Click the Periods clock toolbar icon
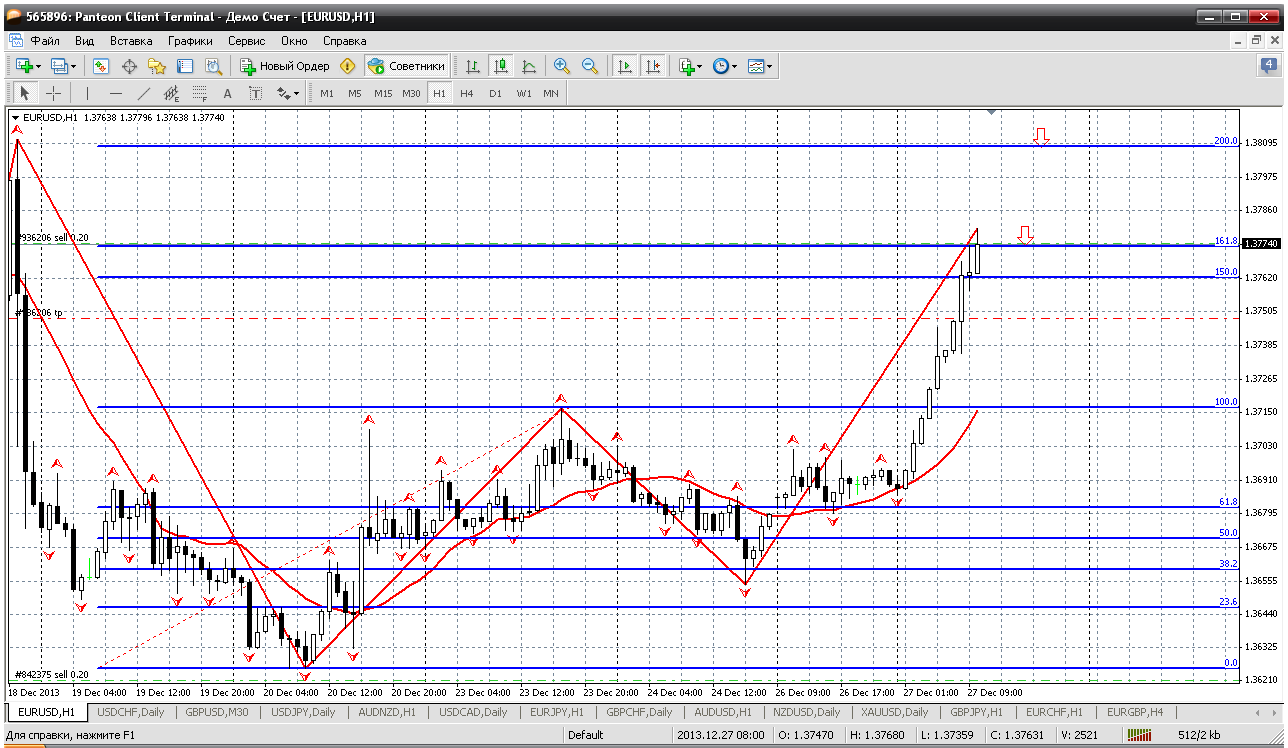 (721, 66)
